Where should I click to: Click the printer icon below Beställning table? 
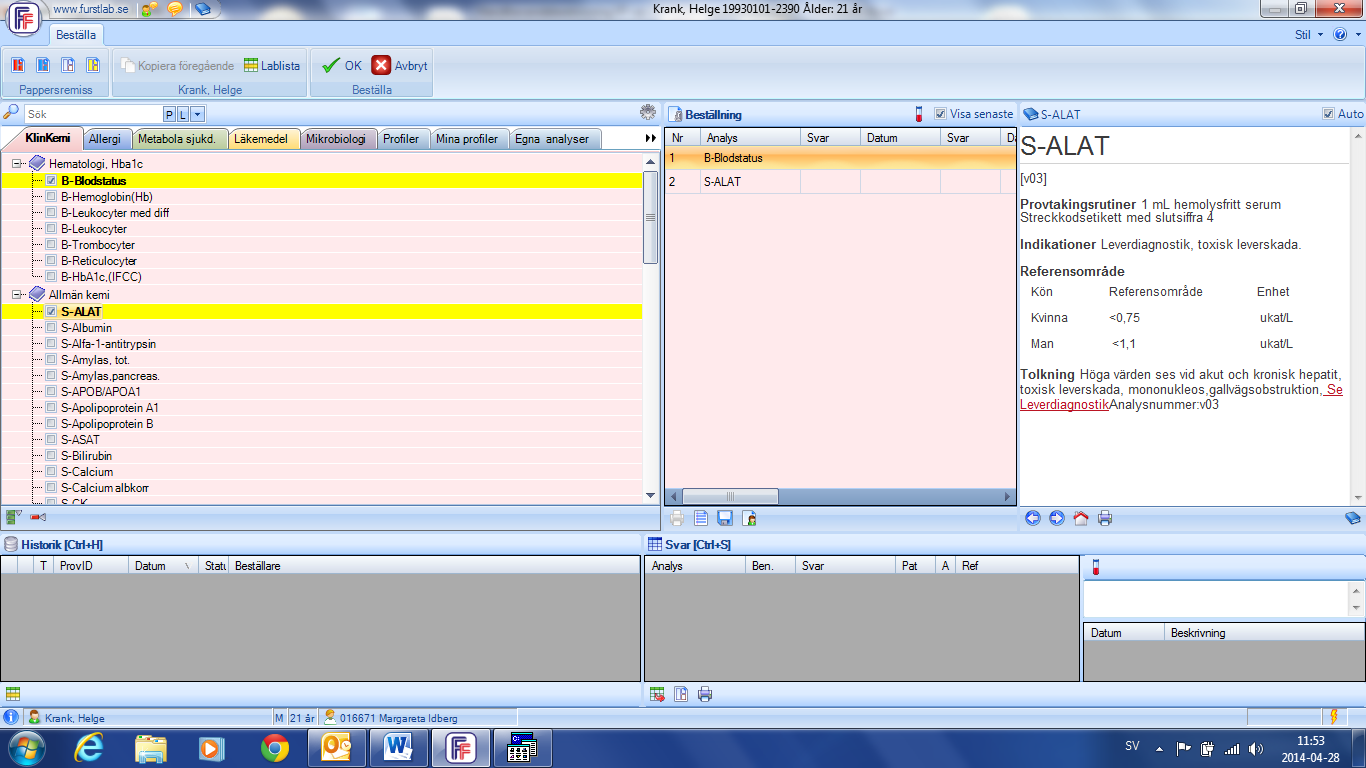[677, 518]
